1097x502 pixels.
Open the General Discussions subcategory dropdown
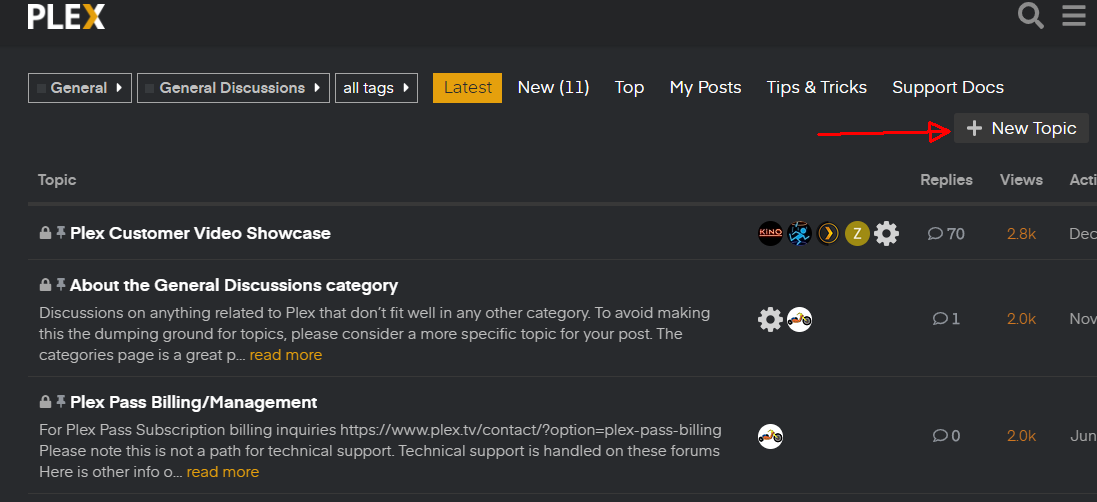click(233, 88)
